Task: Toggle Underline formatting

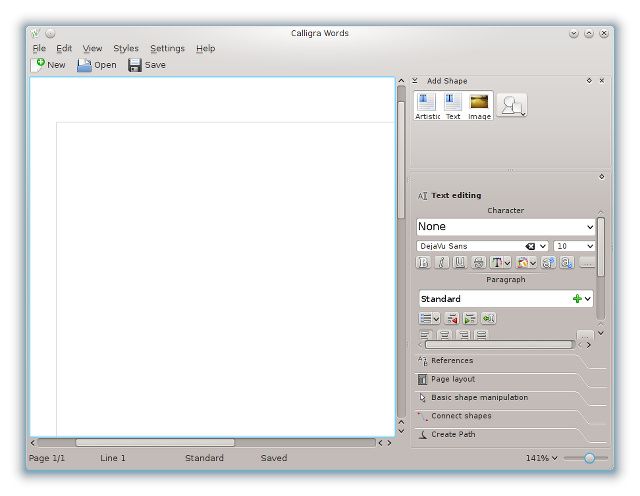Action: click(460, 262)
